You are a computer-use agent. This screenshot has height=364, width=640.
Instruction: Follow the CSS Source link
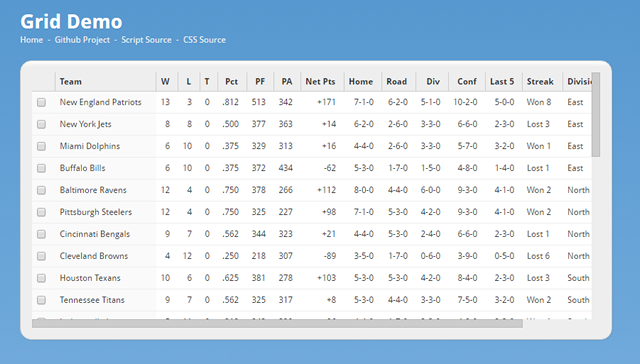tap(204, 40)
